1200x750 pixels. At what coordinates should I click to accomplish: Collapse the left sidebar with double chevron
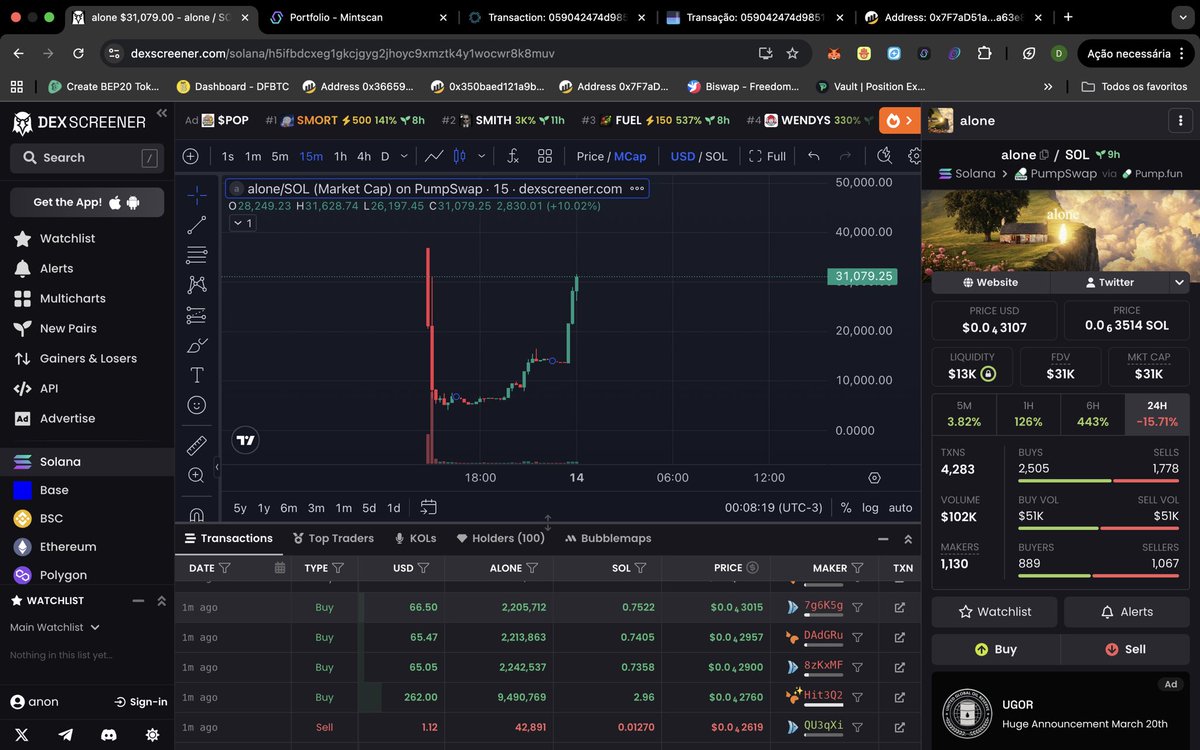coord(162,114)
